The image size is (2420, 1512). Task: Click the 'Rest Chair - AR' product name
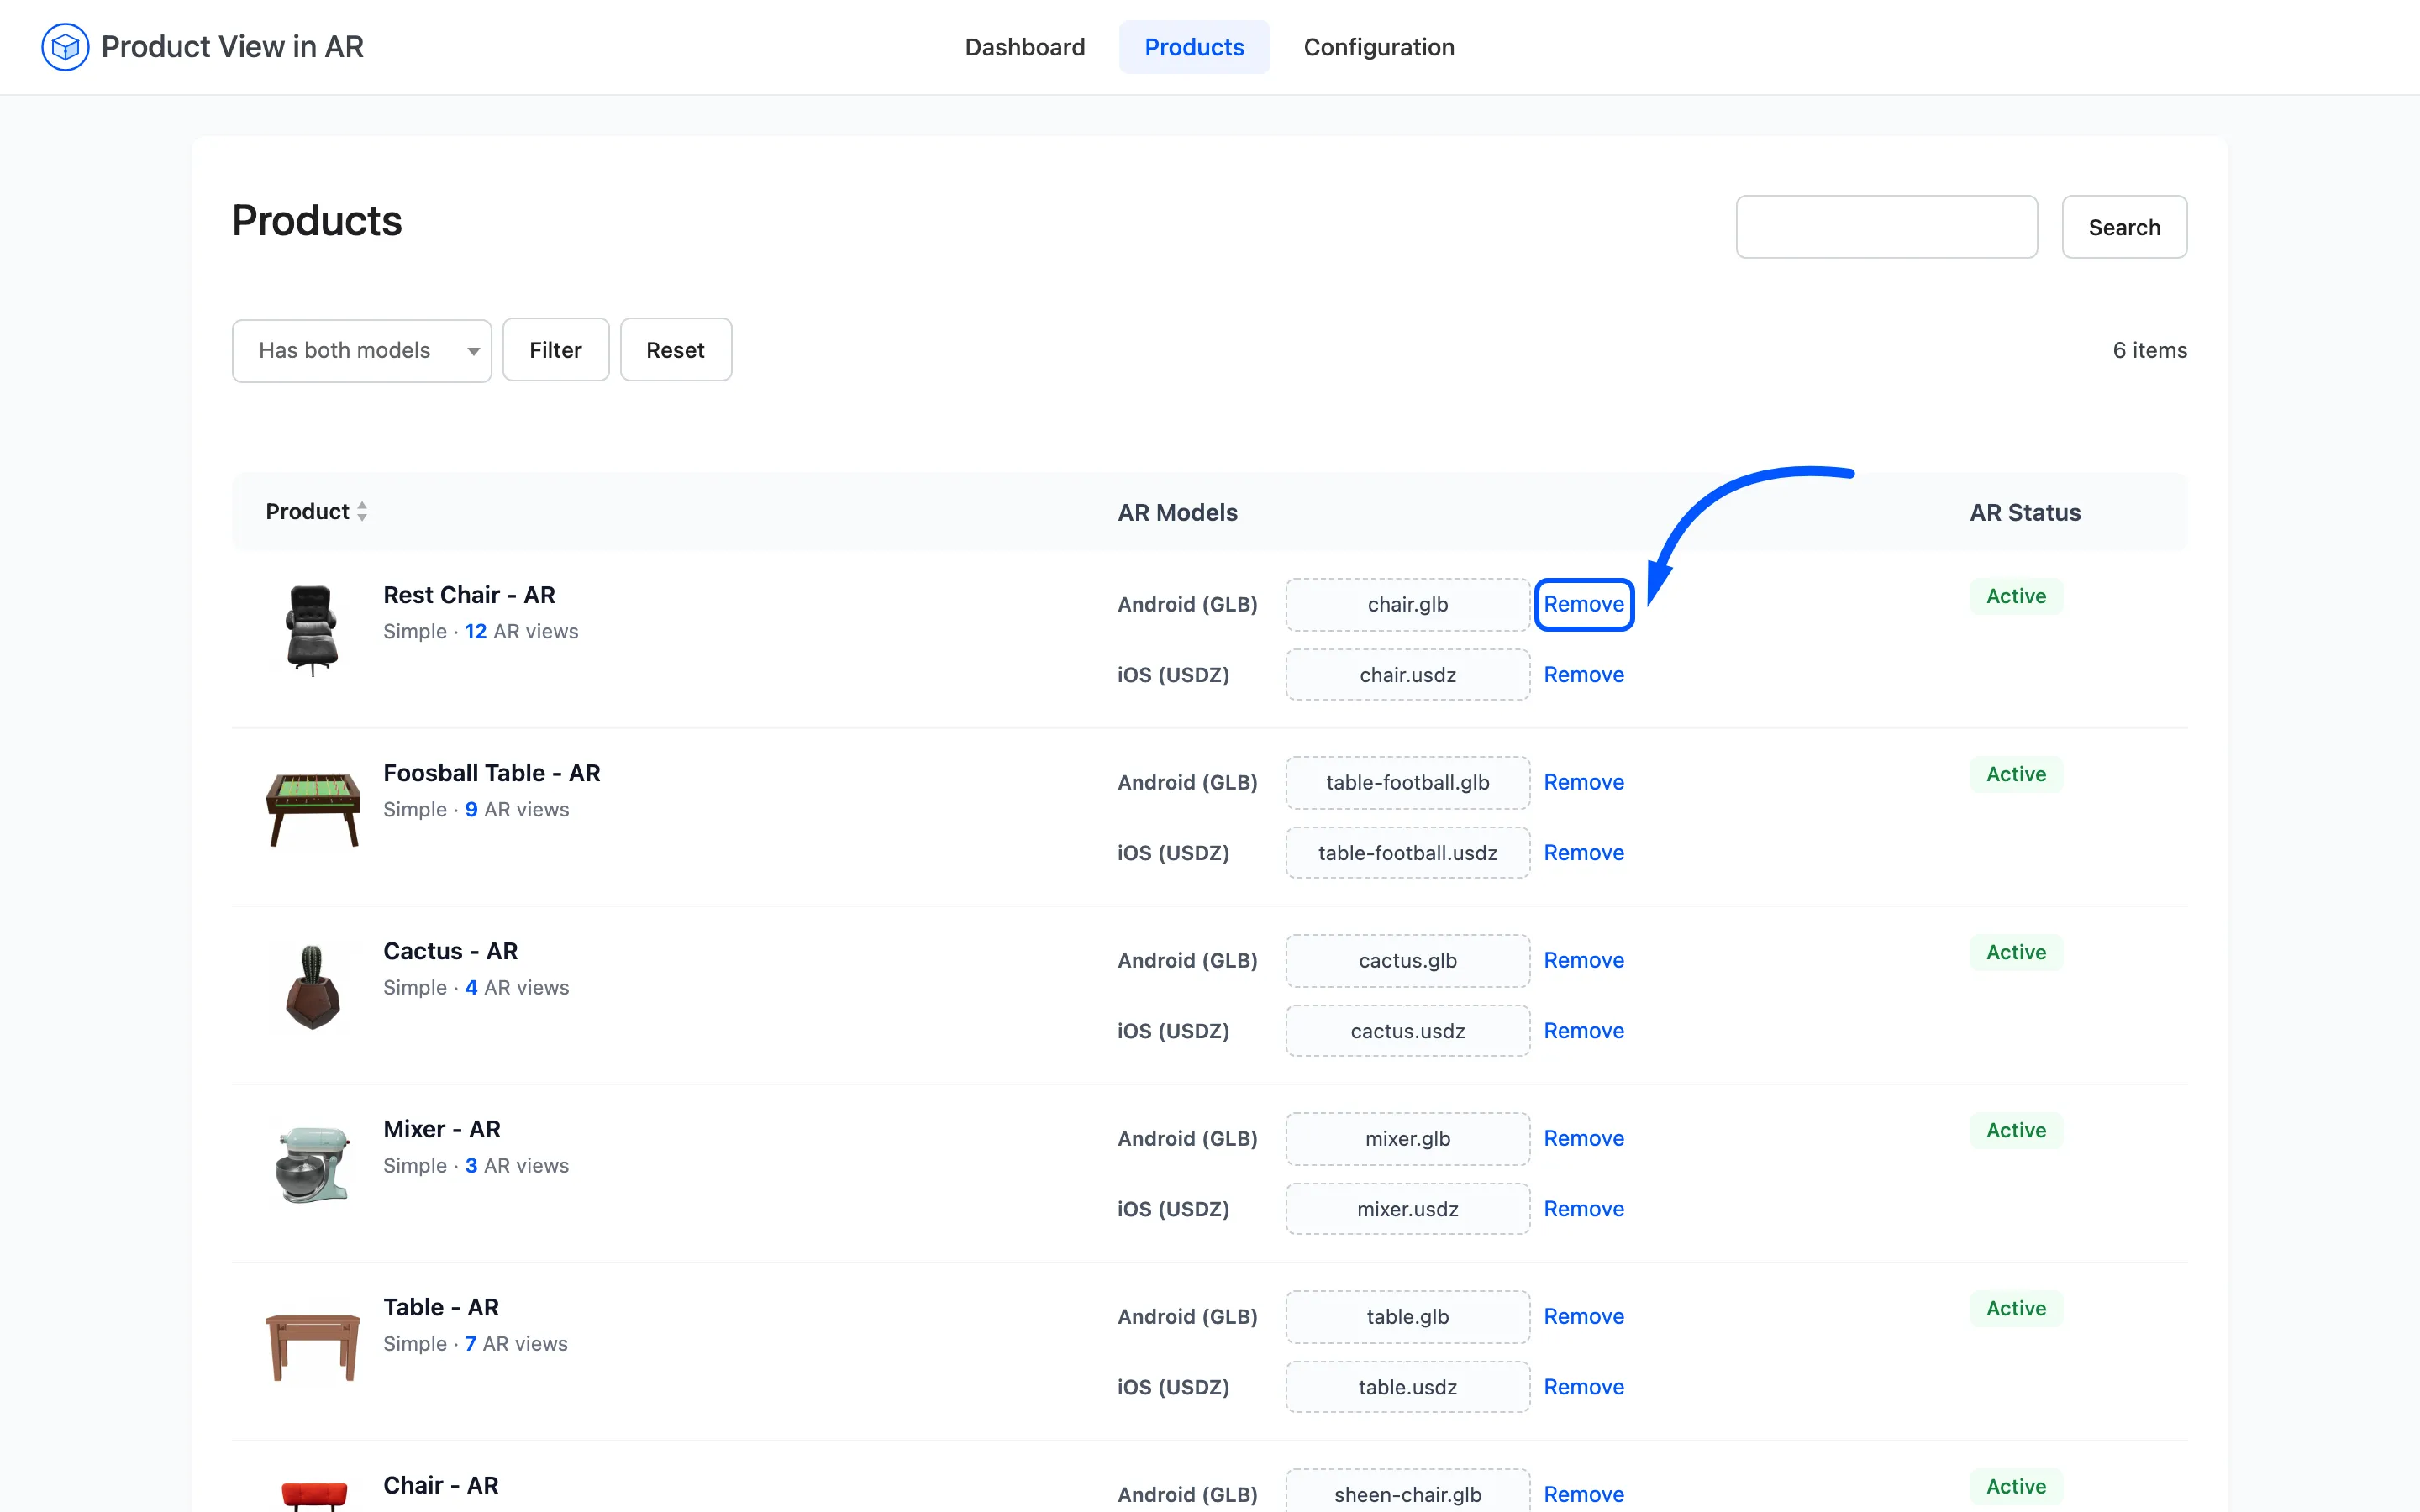tap(469, 595)
